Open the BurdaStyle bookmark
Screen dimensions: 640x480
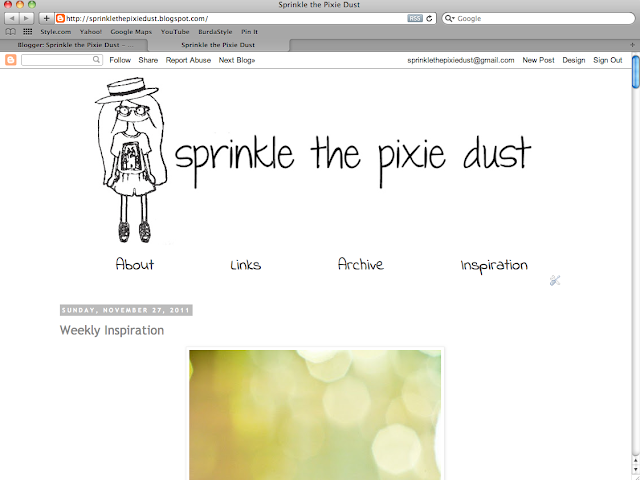coord(215,31)
